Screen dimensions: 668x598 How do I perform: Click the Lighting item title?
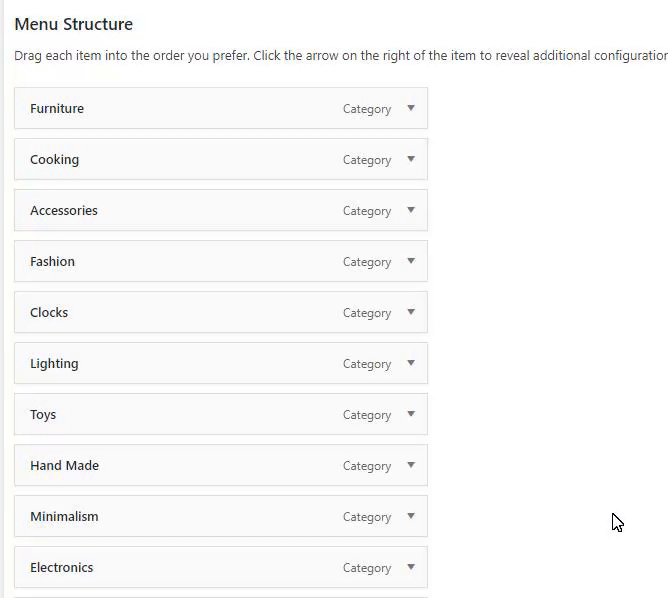click(54, 363)
